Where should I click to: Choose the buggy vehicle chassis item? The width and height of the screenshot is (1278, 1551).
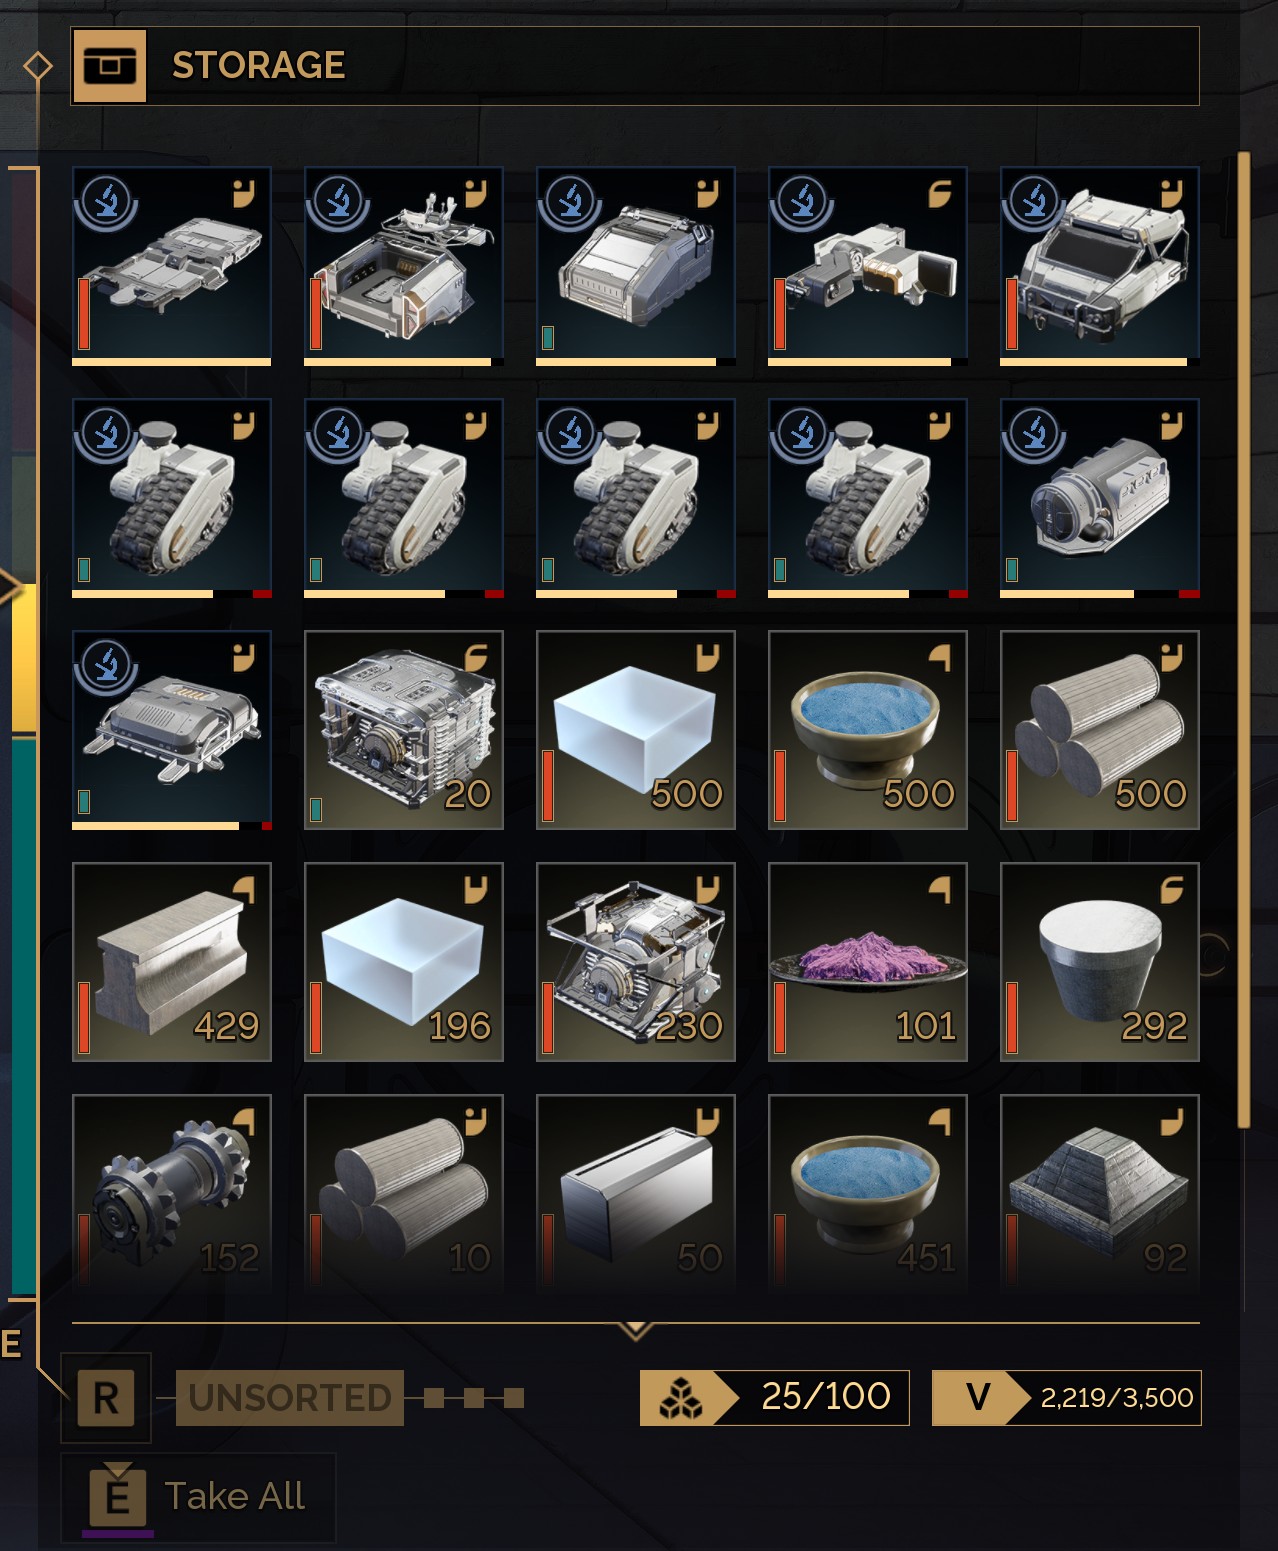[1100, 266]
